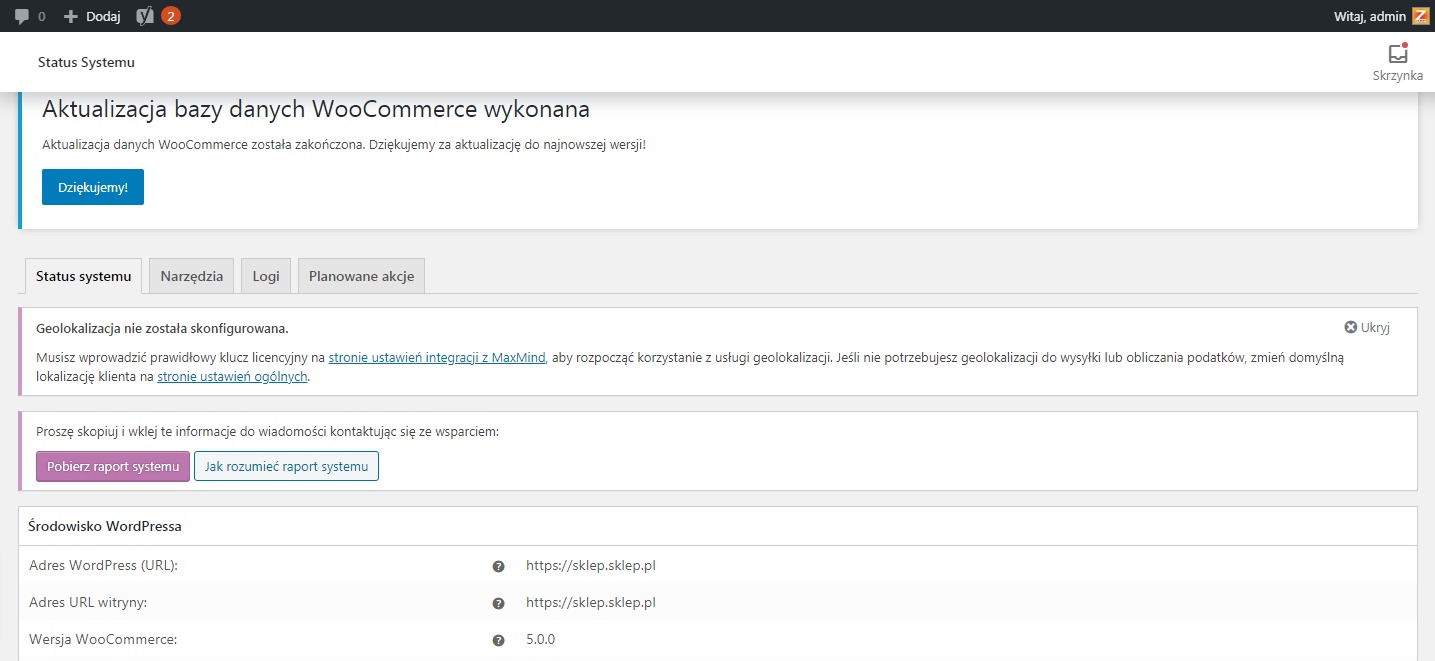Switch to the Logi tab
This screenshot has height=661, width=1435.
pos(266,276)
